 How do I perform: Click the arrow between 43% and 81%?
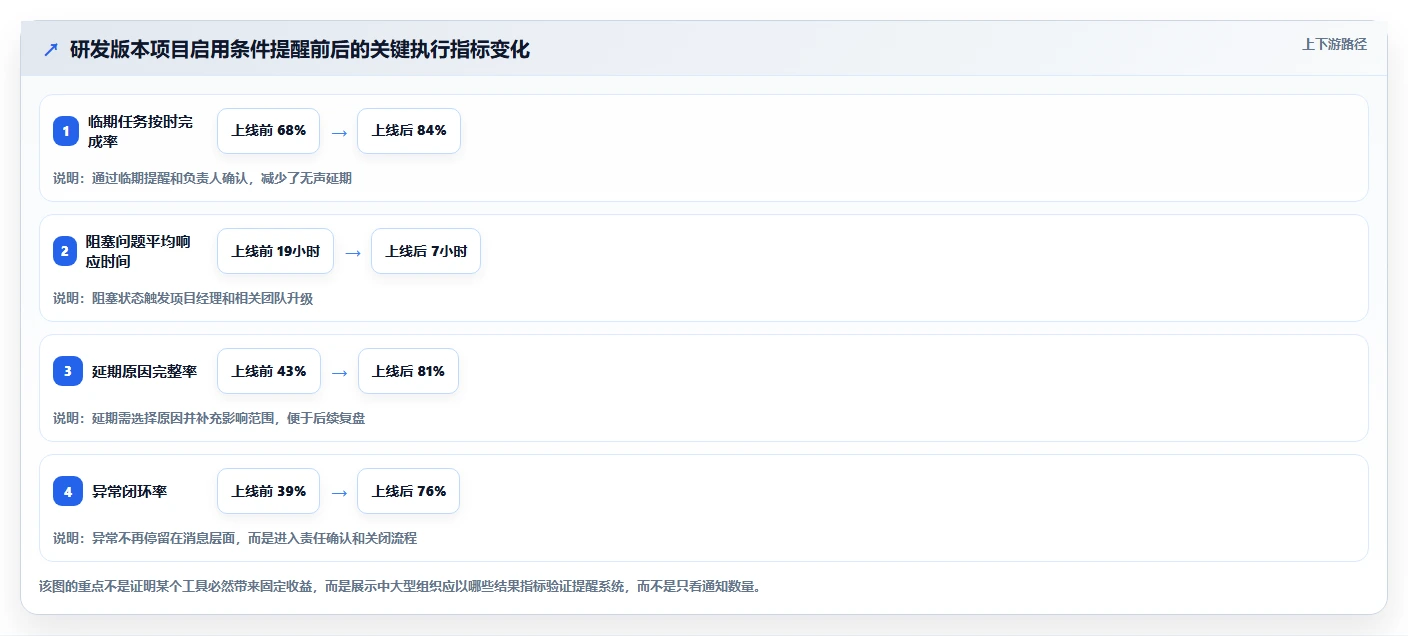point(340,372)
